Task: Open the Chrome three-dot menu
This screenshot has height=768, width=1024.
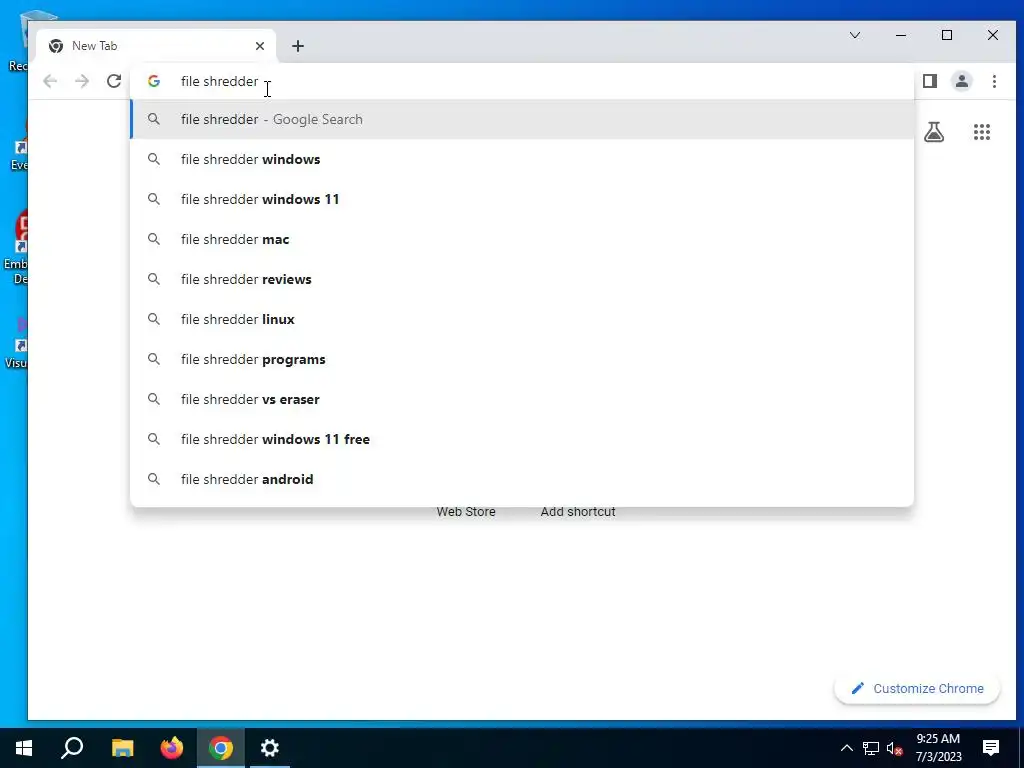Action: (994, 81)
